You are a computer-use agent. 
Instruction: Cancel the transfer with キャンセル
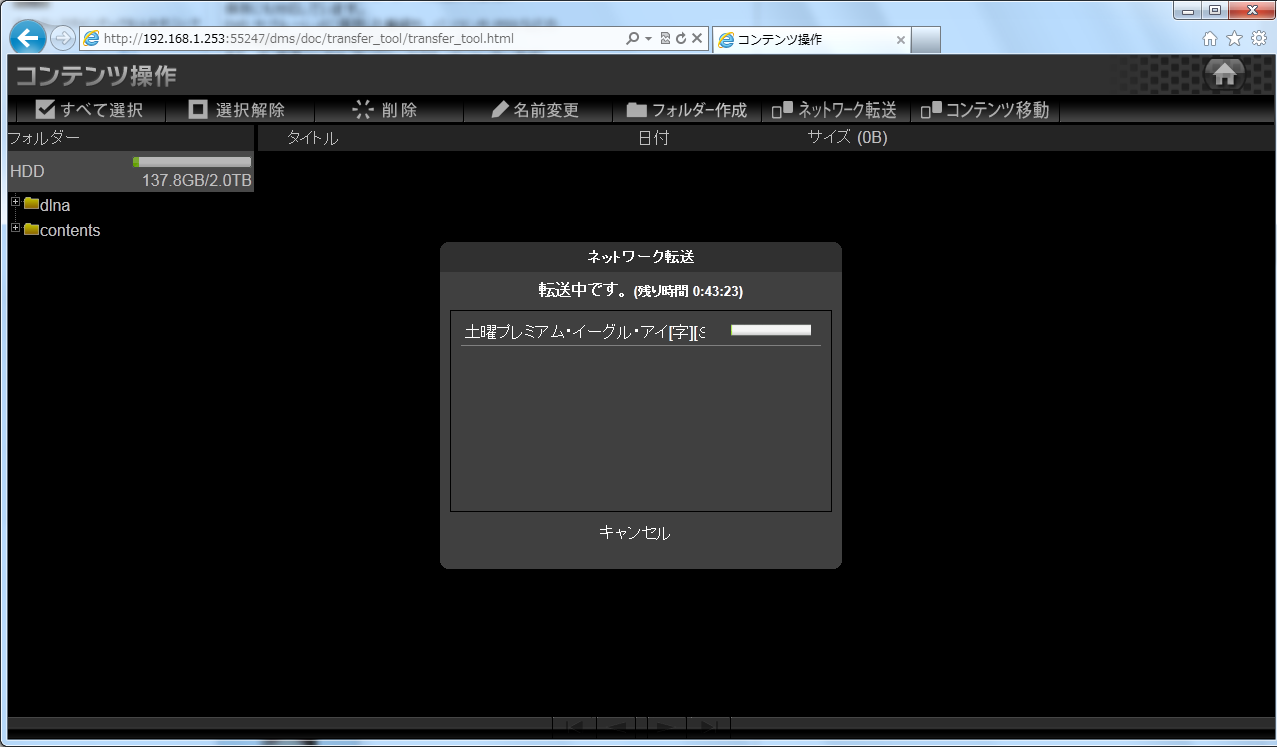point(635,533)
